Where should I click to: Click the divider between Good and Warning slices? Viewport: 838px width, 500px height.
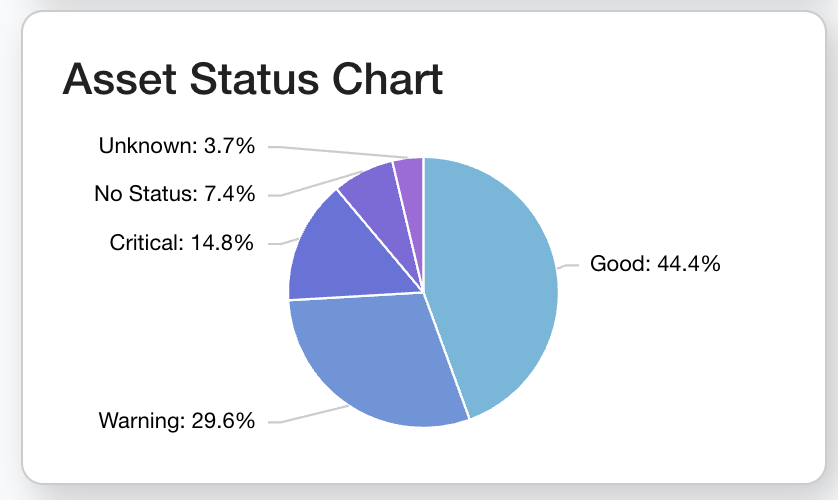click(446, 356)
